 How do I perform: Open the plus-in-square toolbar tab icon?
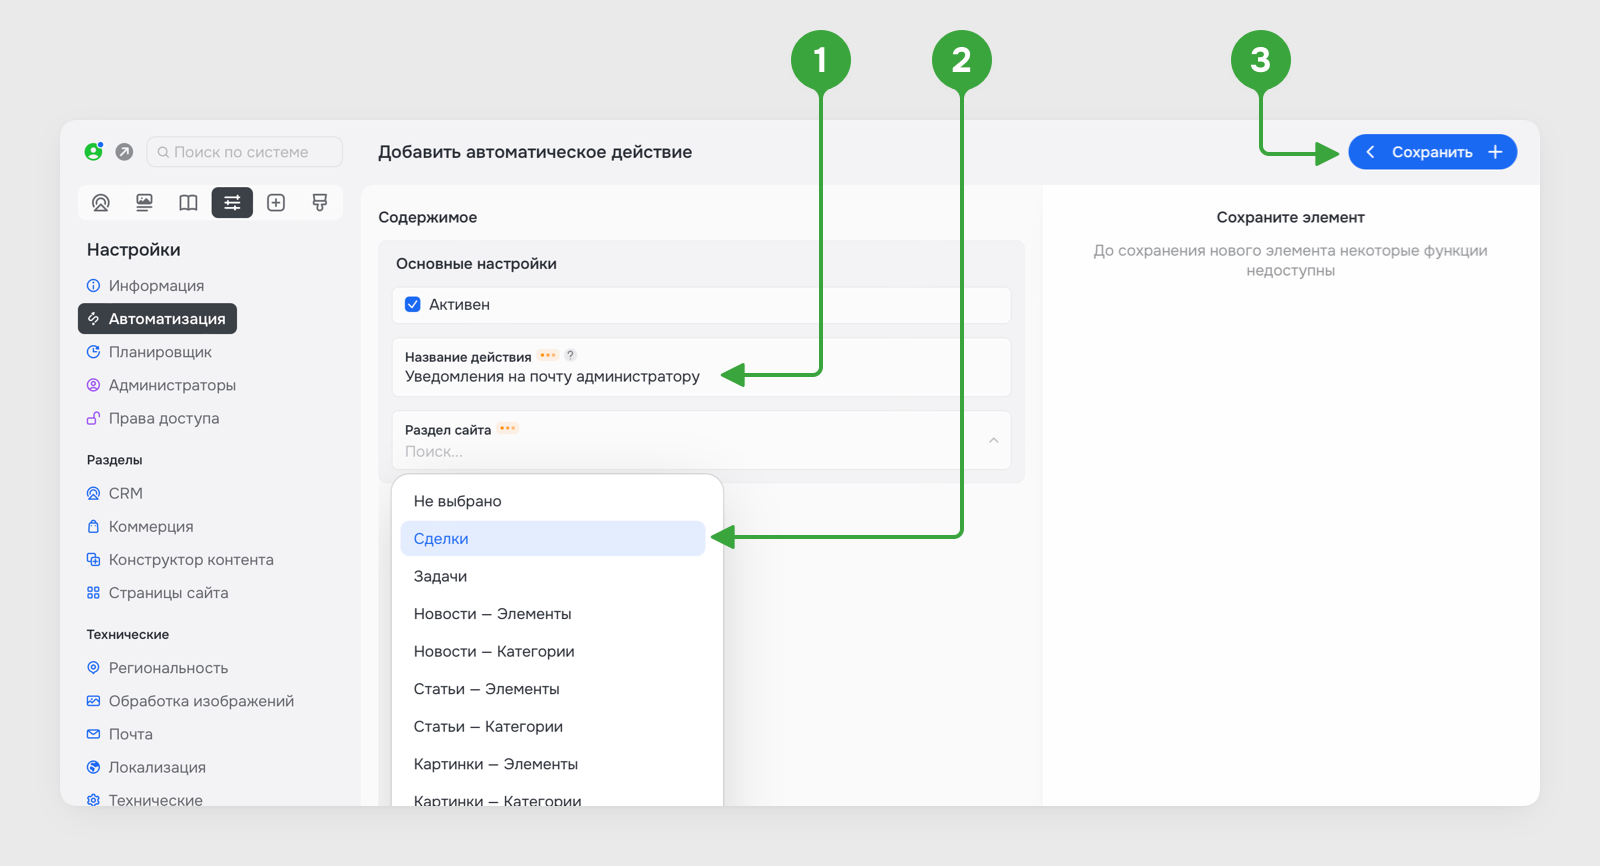[x=276, y=203]
